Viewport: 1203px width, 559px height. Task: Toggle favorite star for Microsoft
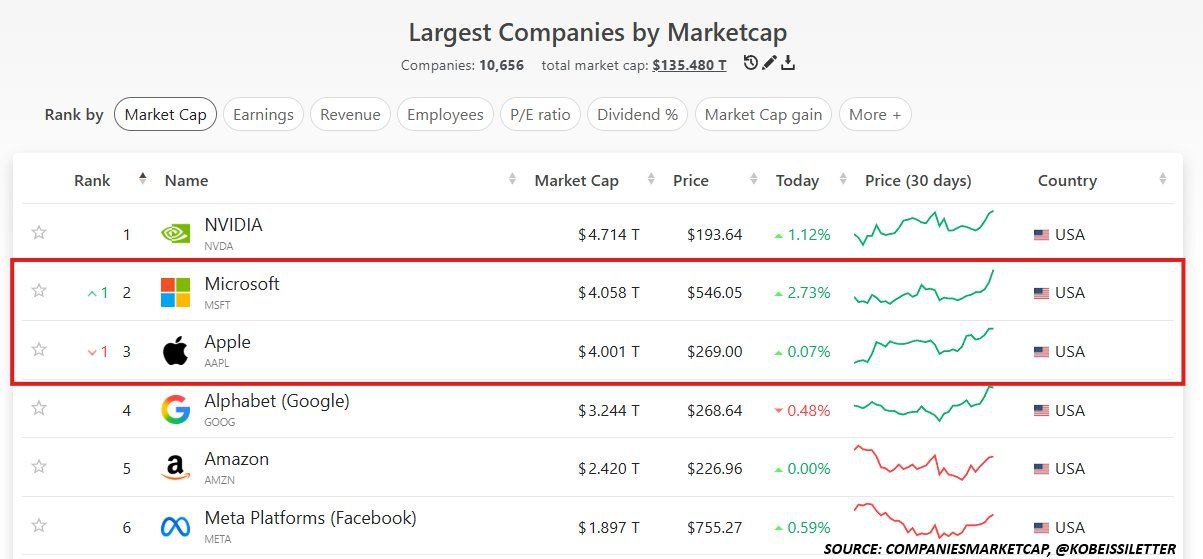tap(39, 291)
